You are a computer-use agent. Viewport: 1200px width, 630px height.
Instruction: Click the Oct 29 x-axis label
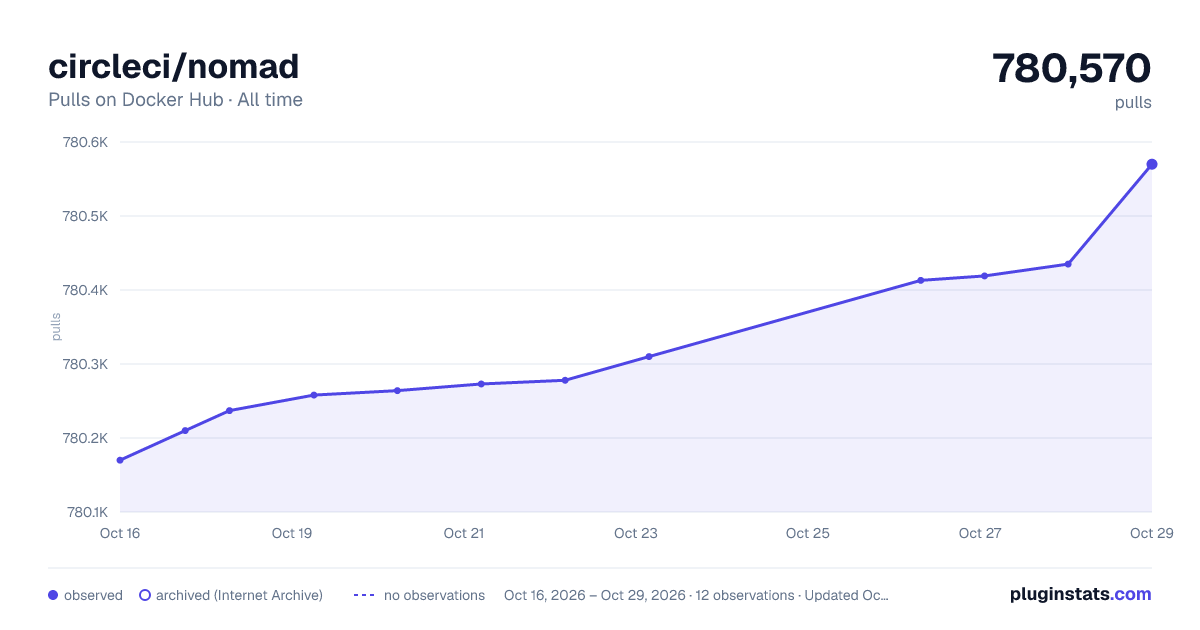coord(1151,533)
